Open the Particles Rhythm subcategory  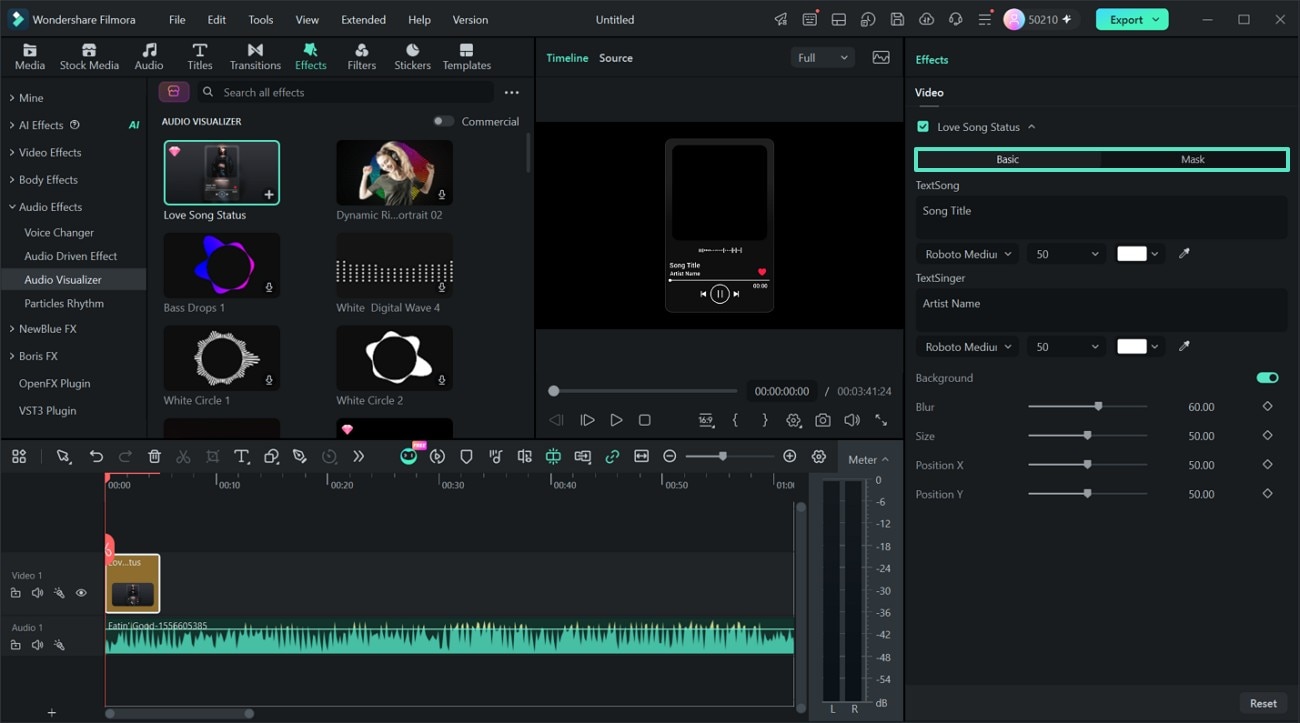pos(64,303)
